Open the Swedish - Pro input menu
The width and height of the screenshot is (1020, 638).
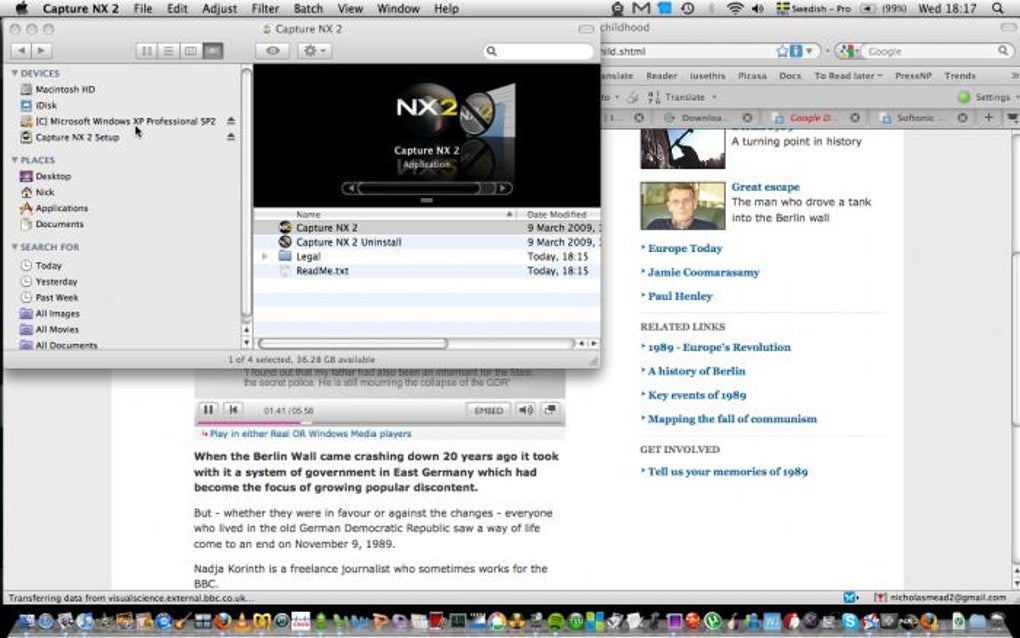coord(813,8)
